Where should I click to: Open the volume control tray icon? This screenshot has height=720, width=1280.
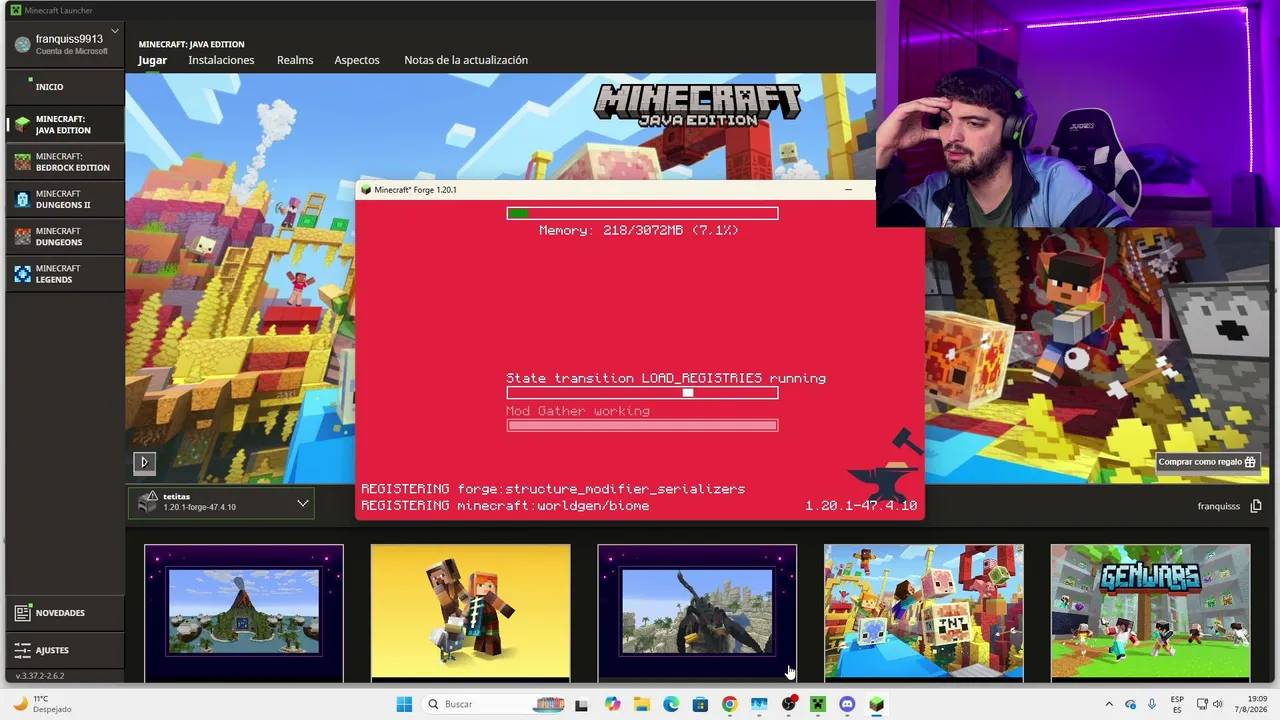coord(1218,704)
